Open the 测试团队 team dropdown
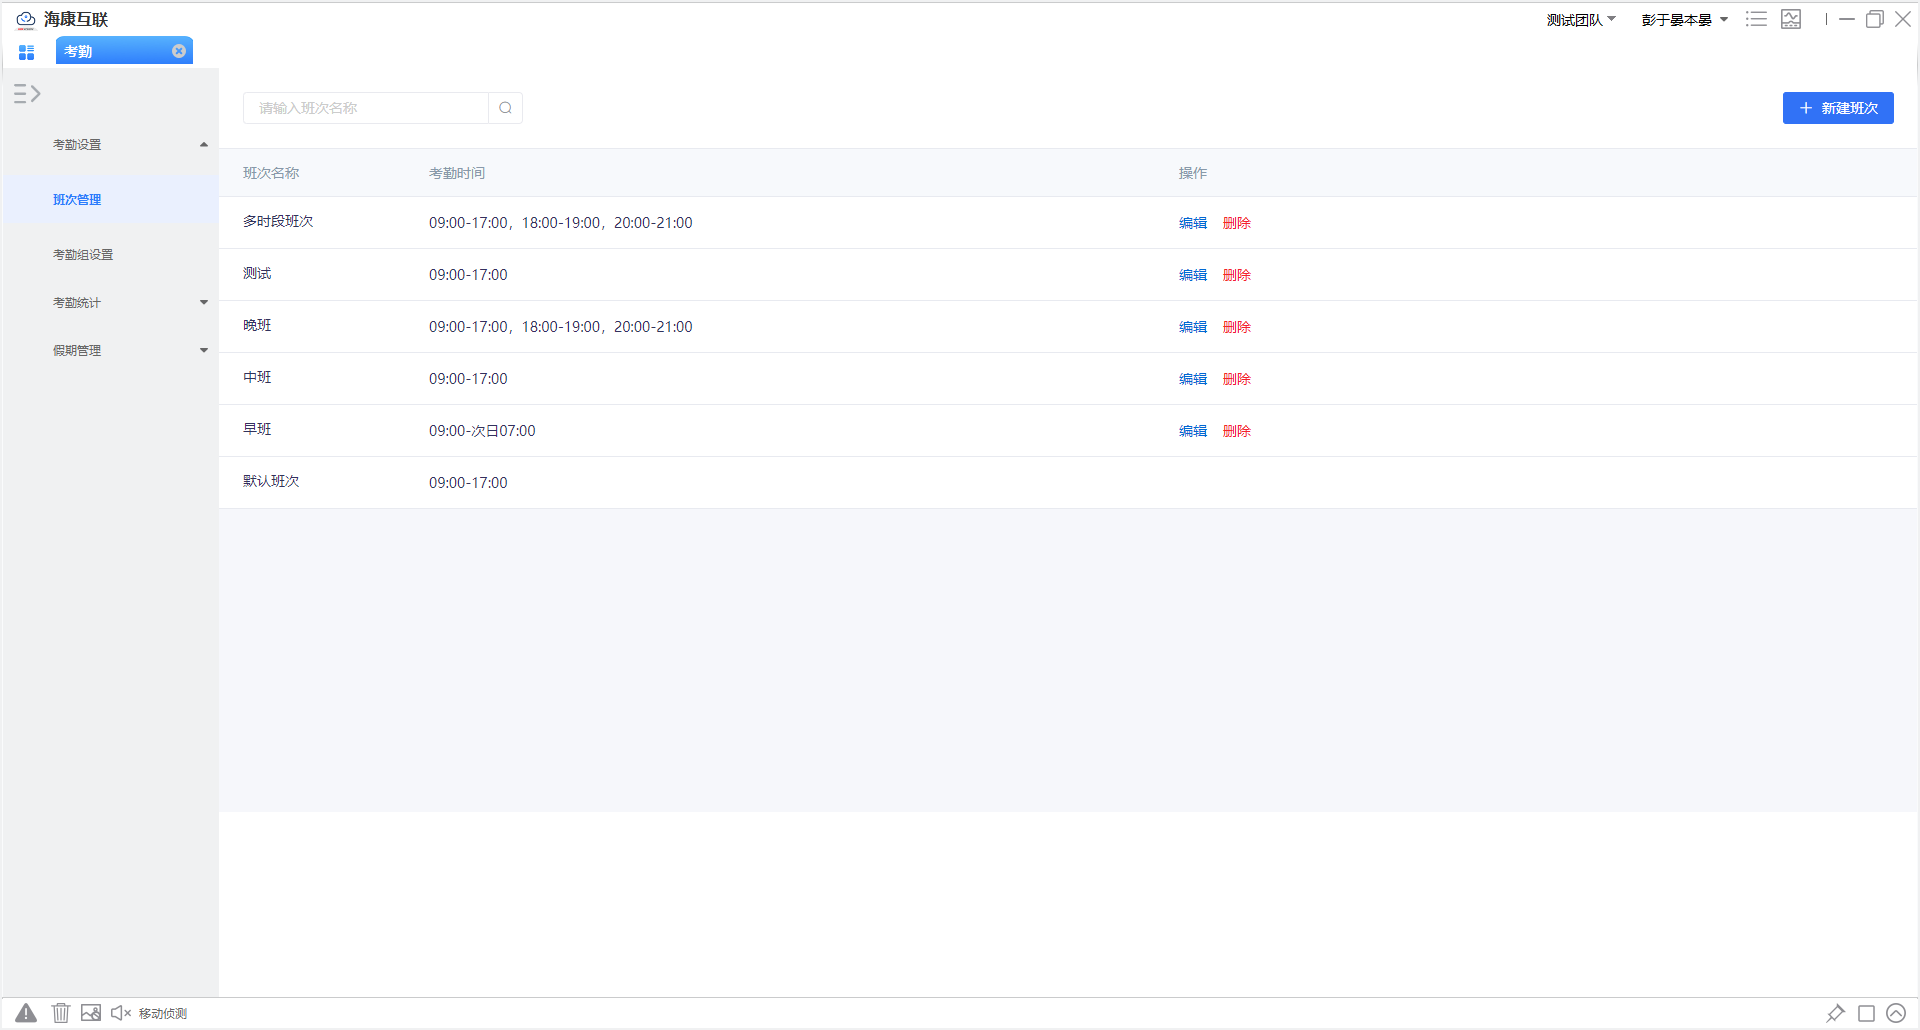This screenshot has width=1920, height=1030. pos(1581,20)
